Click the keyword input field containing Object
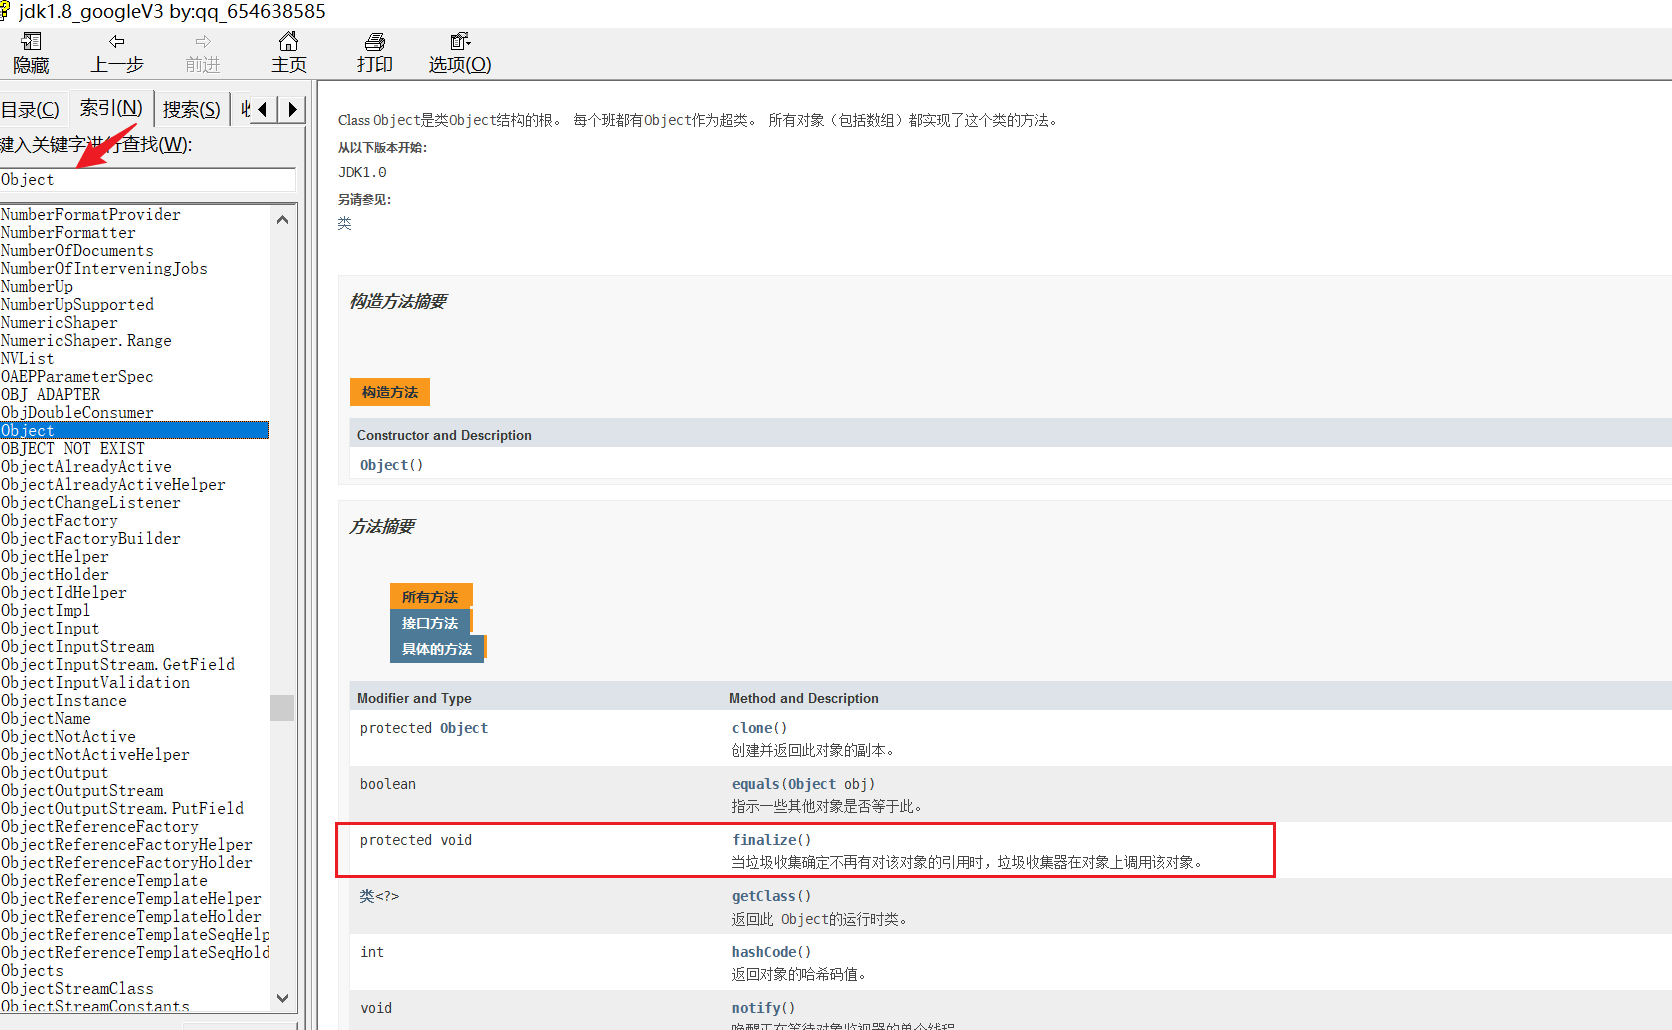1672x1030 pixels. (147, 180)
